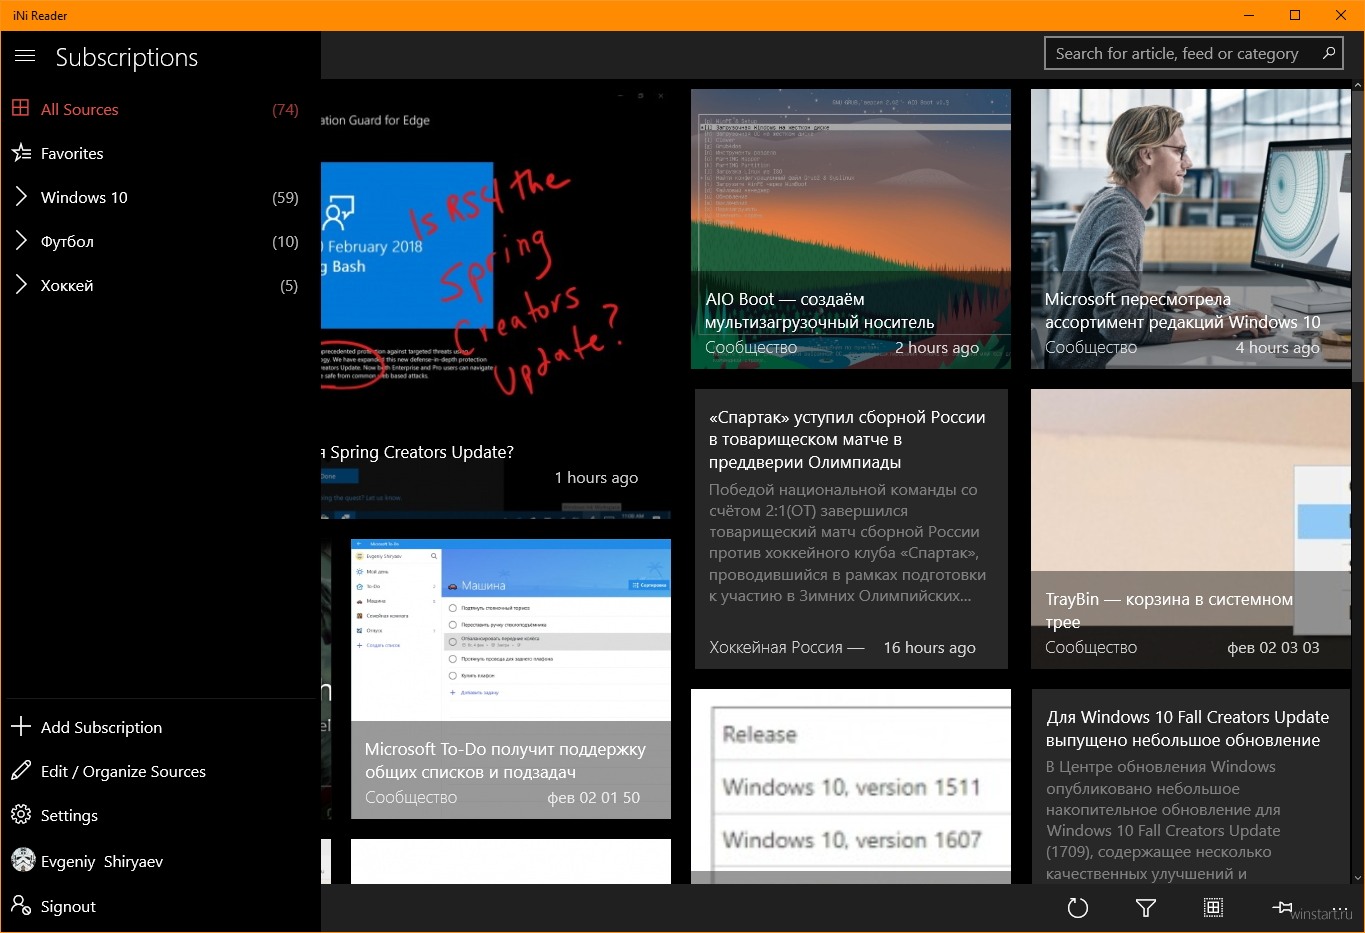Click the Edit pencil icon
This screenshot has width=1365, height=933.
coord(21,770)
